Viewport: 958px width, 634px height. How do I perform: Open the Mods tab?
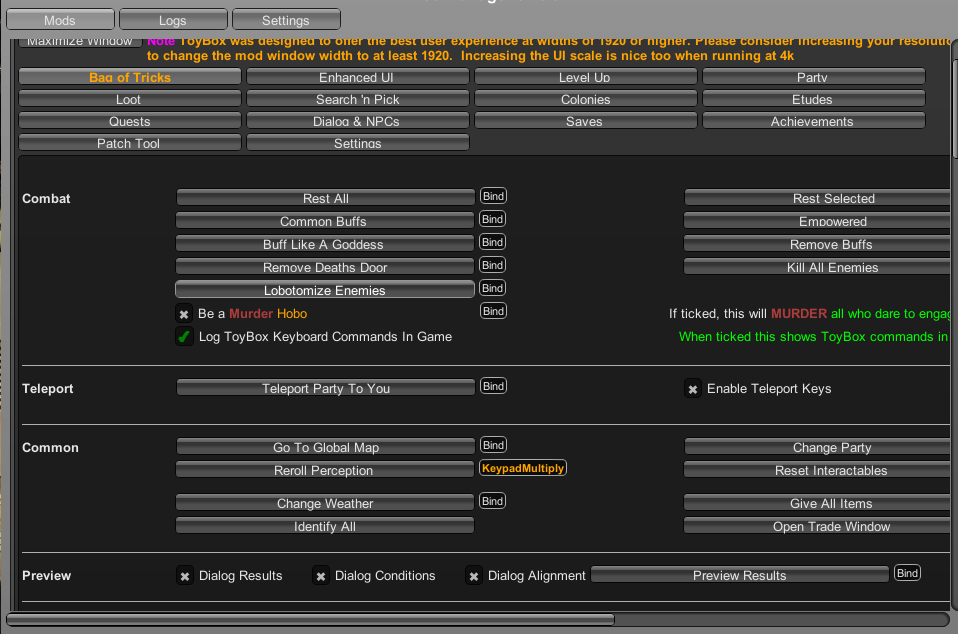(60, 20)
